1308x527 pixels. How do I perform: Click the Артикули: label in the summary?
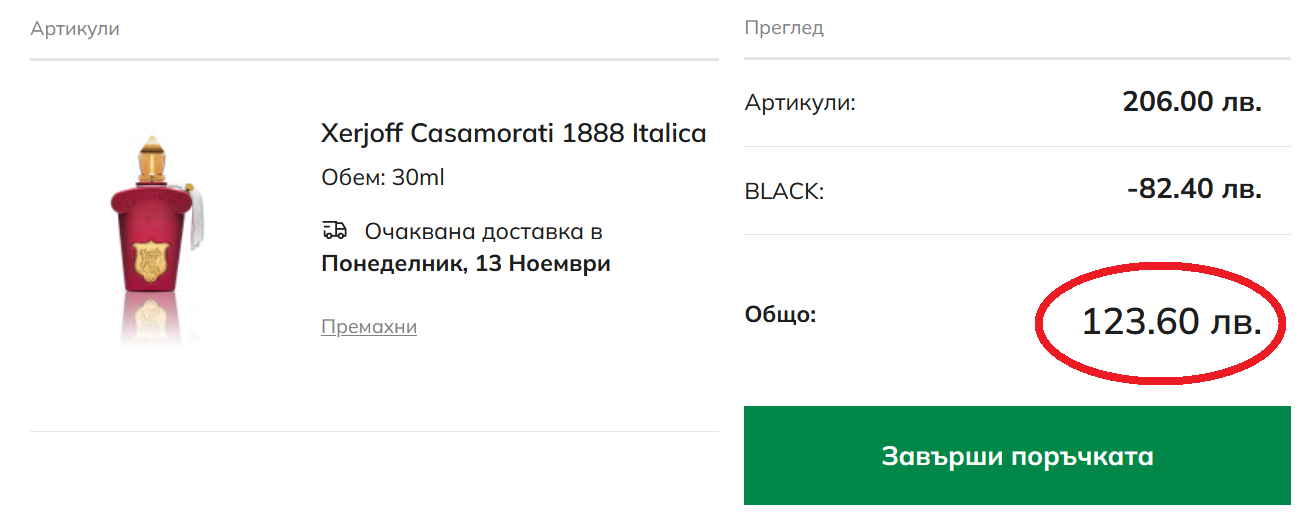tap(800, 102)
